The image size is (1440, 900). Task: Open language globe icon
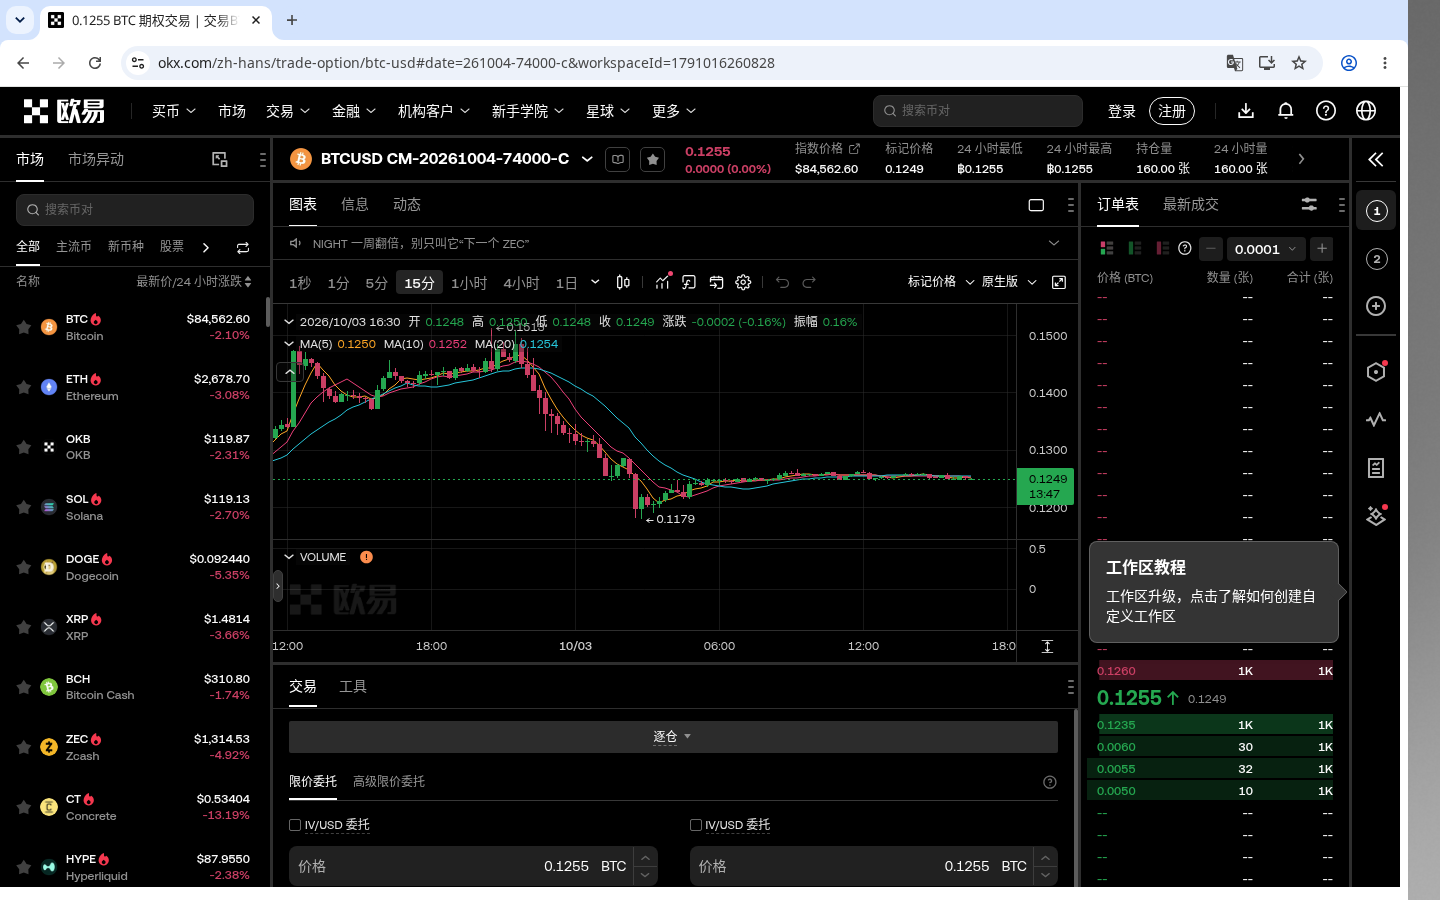click(x=1366, y=111)
